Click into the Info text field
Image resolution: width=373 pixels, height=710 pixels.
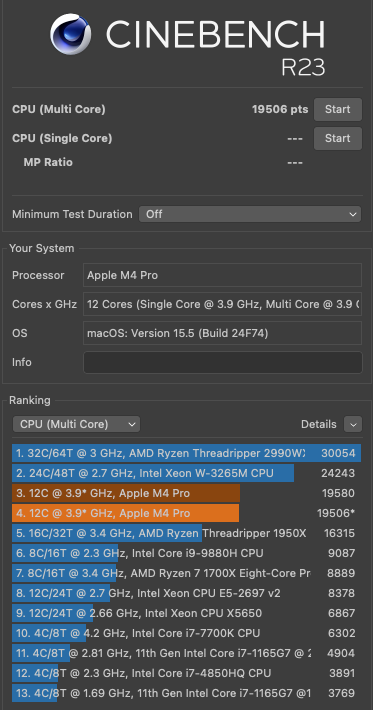tap(223, 362)
